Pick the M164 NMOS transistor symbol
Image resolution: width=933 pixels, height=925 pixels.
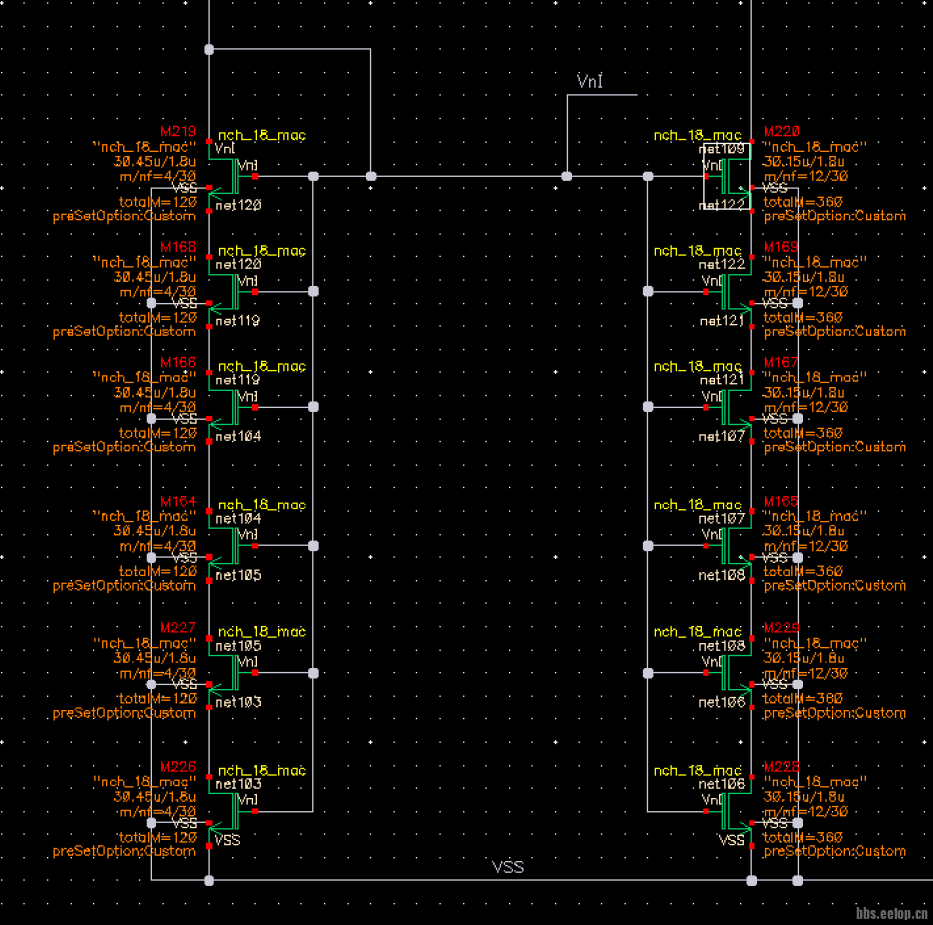pos(228,546)
